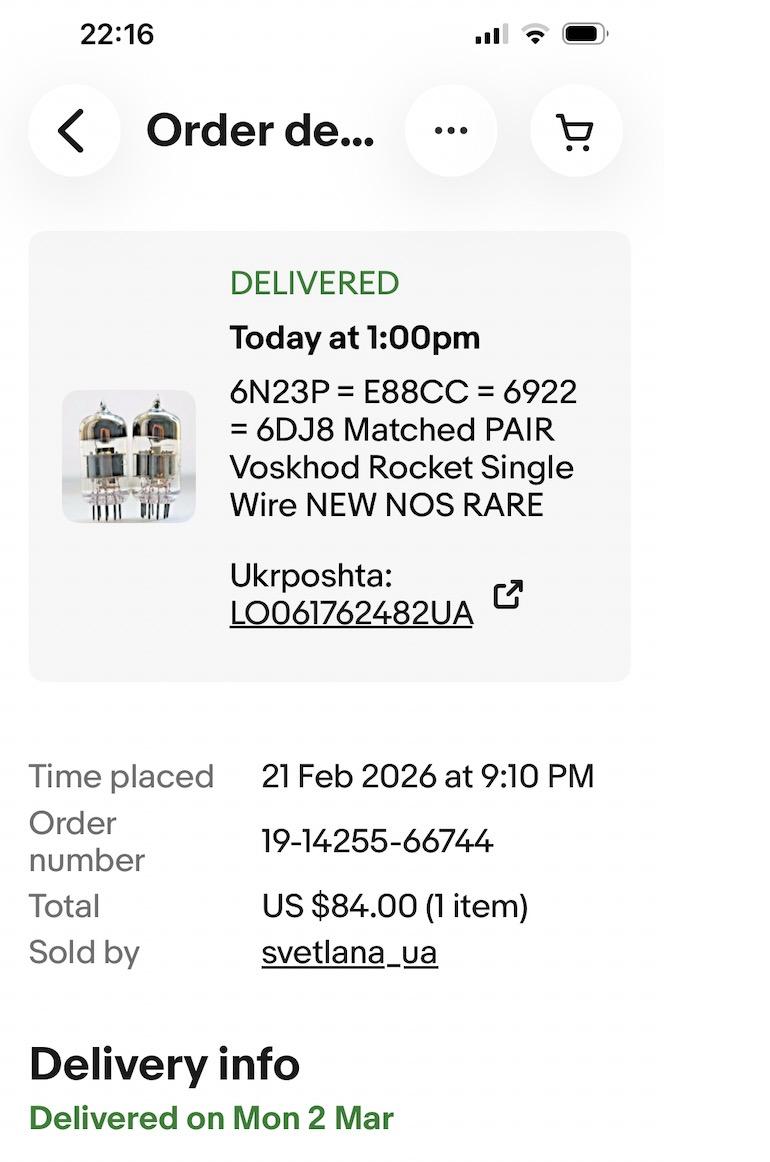
Task: Tap the Wi-Fi status icon
Action: (536, 35)
